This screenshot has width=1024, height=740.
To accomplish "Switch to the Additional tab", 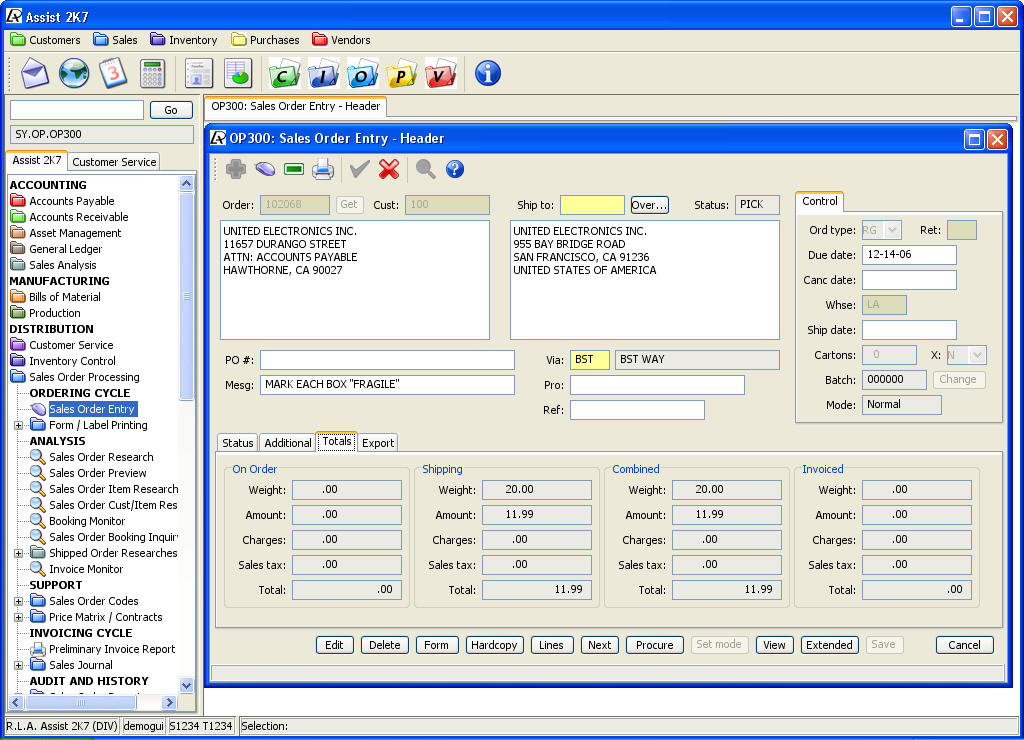I will [287, 443].
